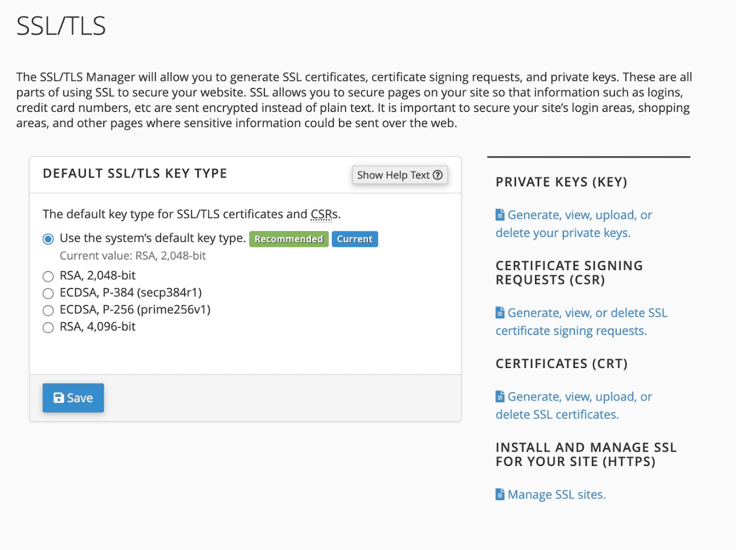Viewport: 736px width, 550px height.
Task: Click the green Recommended badge
Action: pyautogui.click(x=288, y=239)
